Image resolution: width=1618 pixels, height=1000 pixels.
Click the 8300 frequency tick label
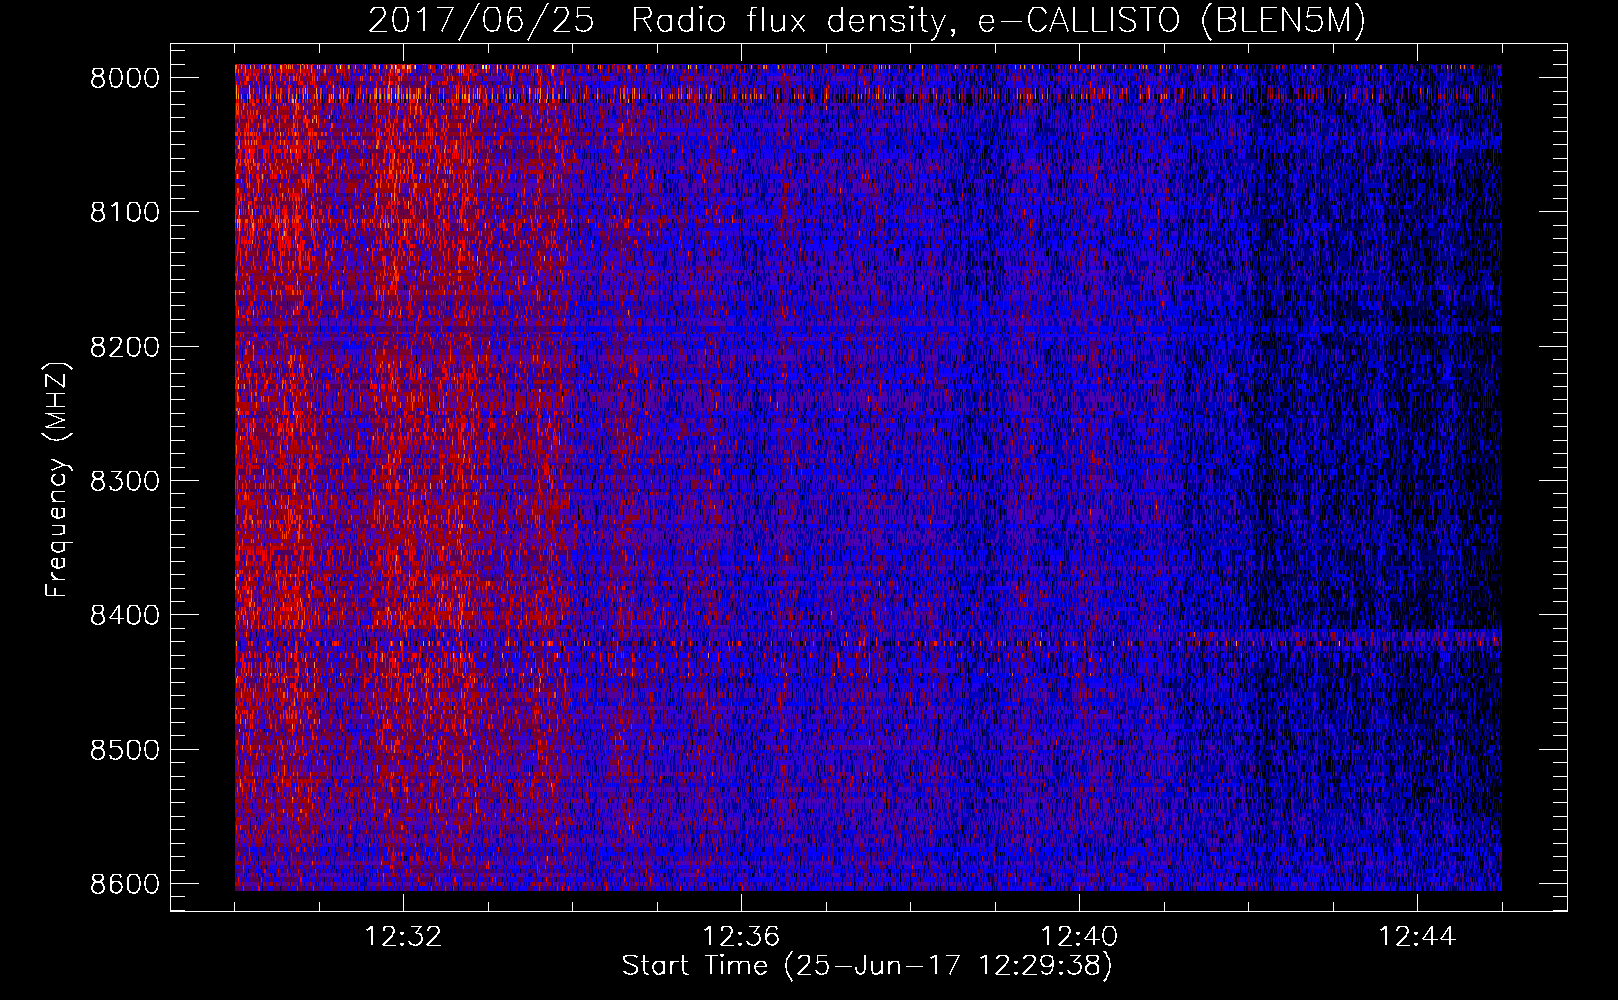125,481
